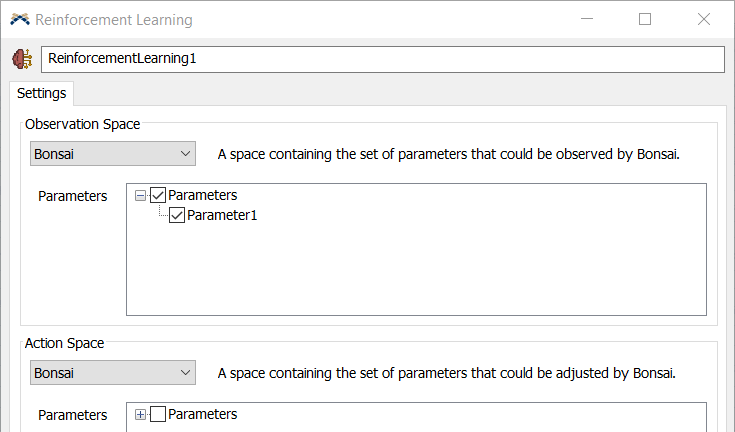Select the Observation Parameters tree root label
Viewport: 735px width, 432px height.
click(202, 195)
